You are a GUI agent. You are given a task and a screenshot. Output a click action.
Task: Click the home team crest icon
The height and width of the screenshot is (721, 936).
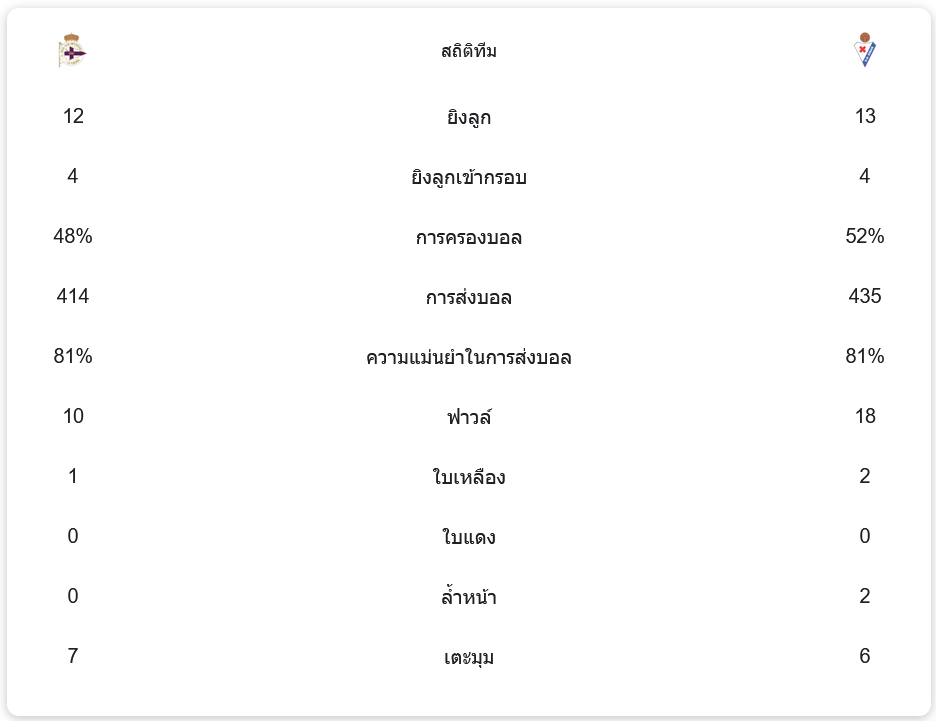pyautogui.click(x=73, y=51)
